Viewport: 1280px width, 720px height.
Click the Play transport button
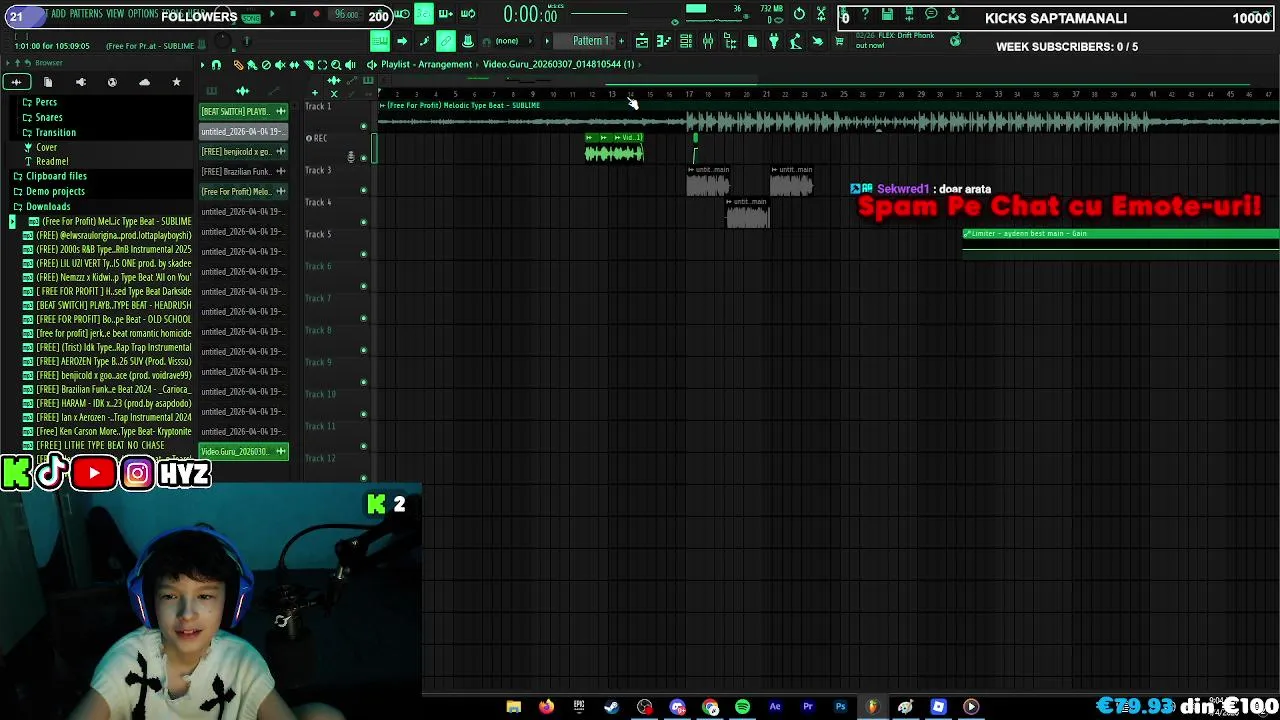272,15
